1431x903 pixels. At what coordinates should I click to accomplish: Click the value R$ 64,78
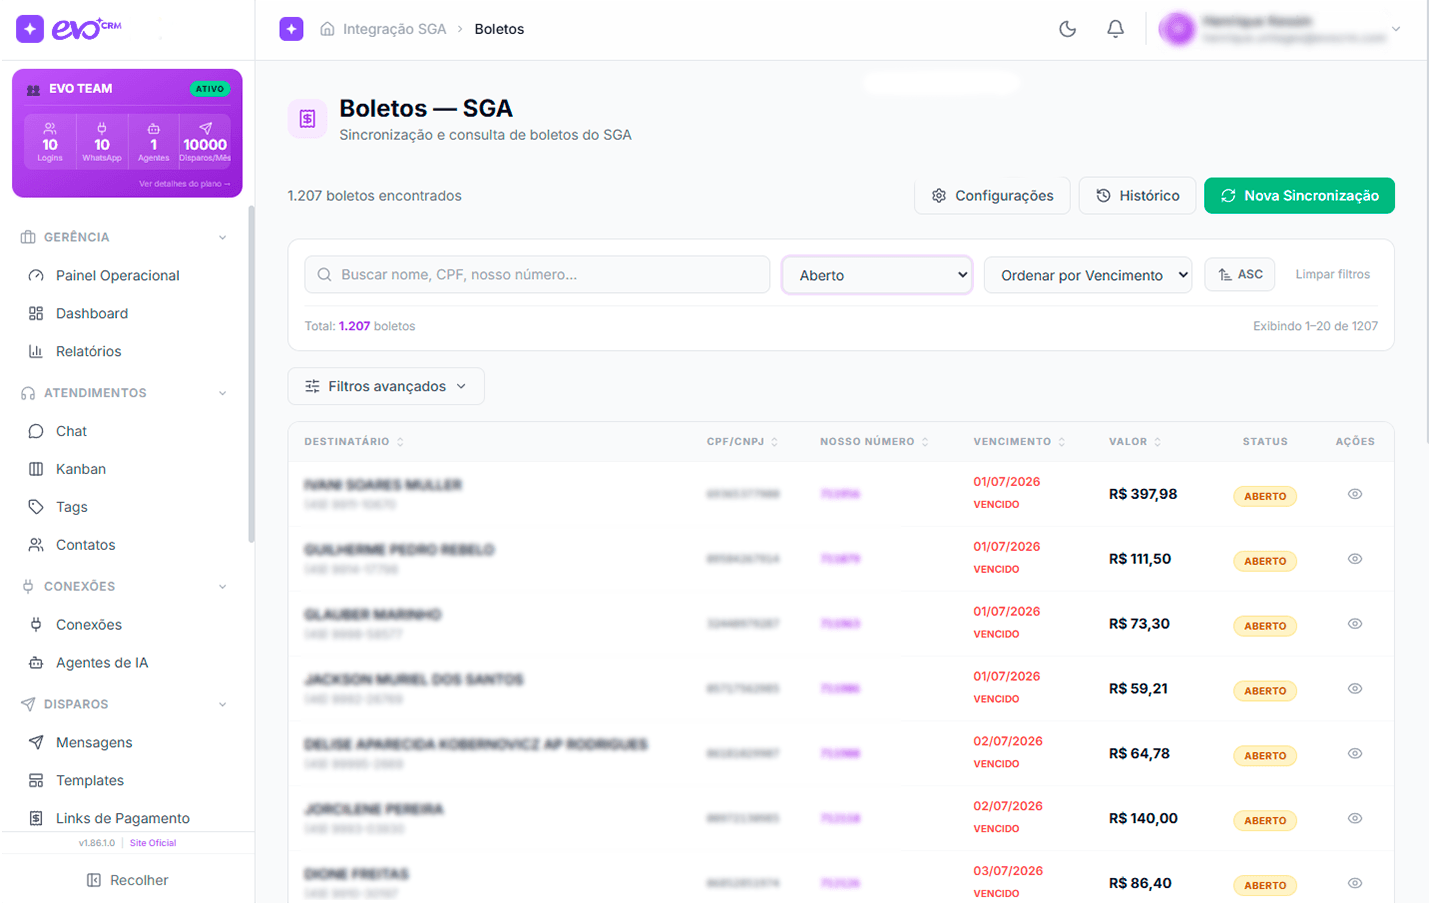[x=1139, y=754]
